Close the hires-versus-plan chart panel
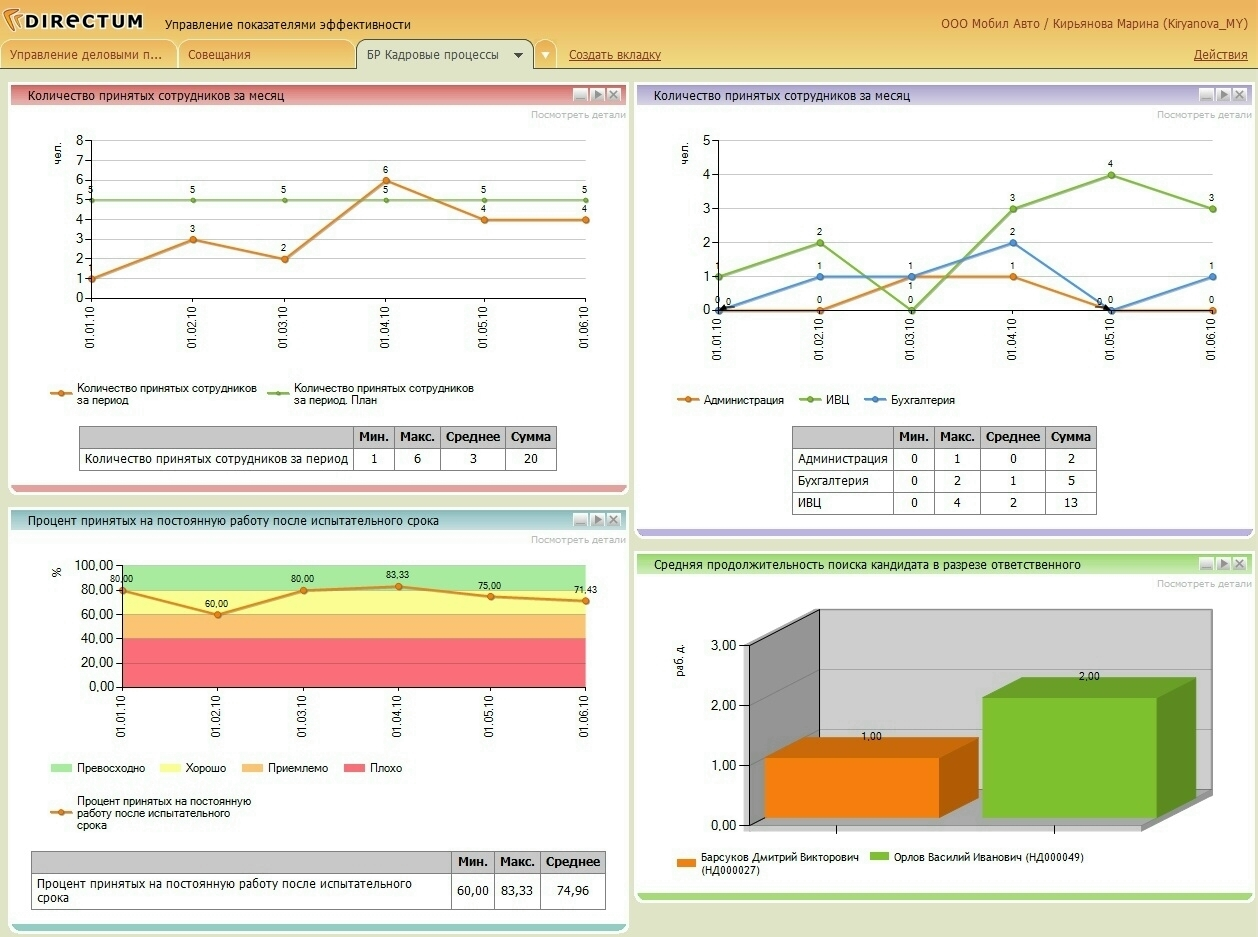 tap(614, 95)
